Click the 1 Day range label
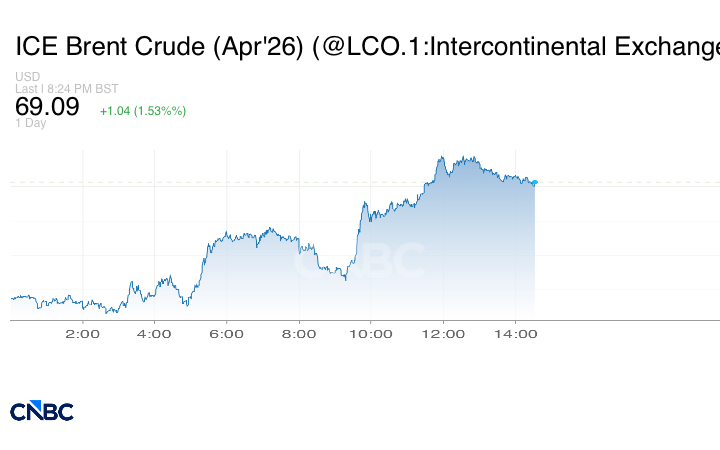This screenshot has height=450, width=720. pyautogui.click(x=31, y=124)
